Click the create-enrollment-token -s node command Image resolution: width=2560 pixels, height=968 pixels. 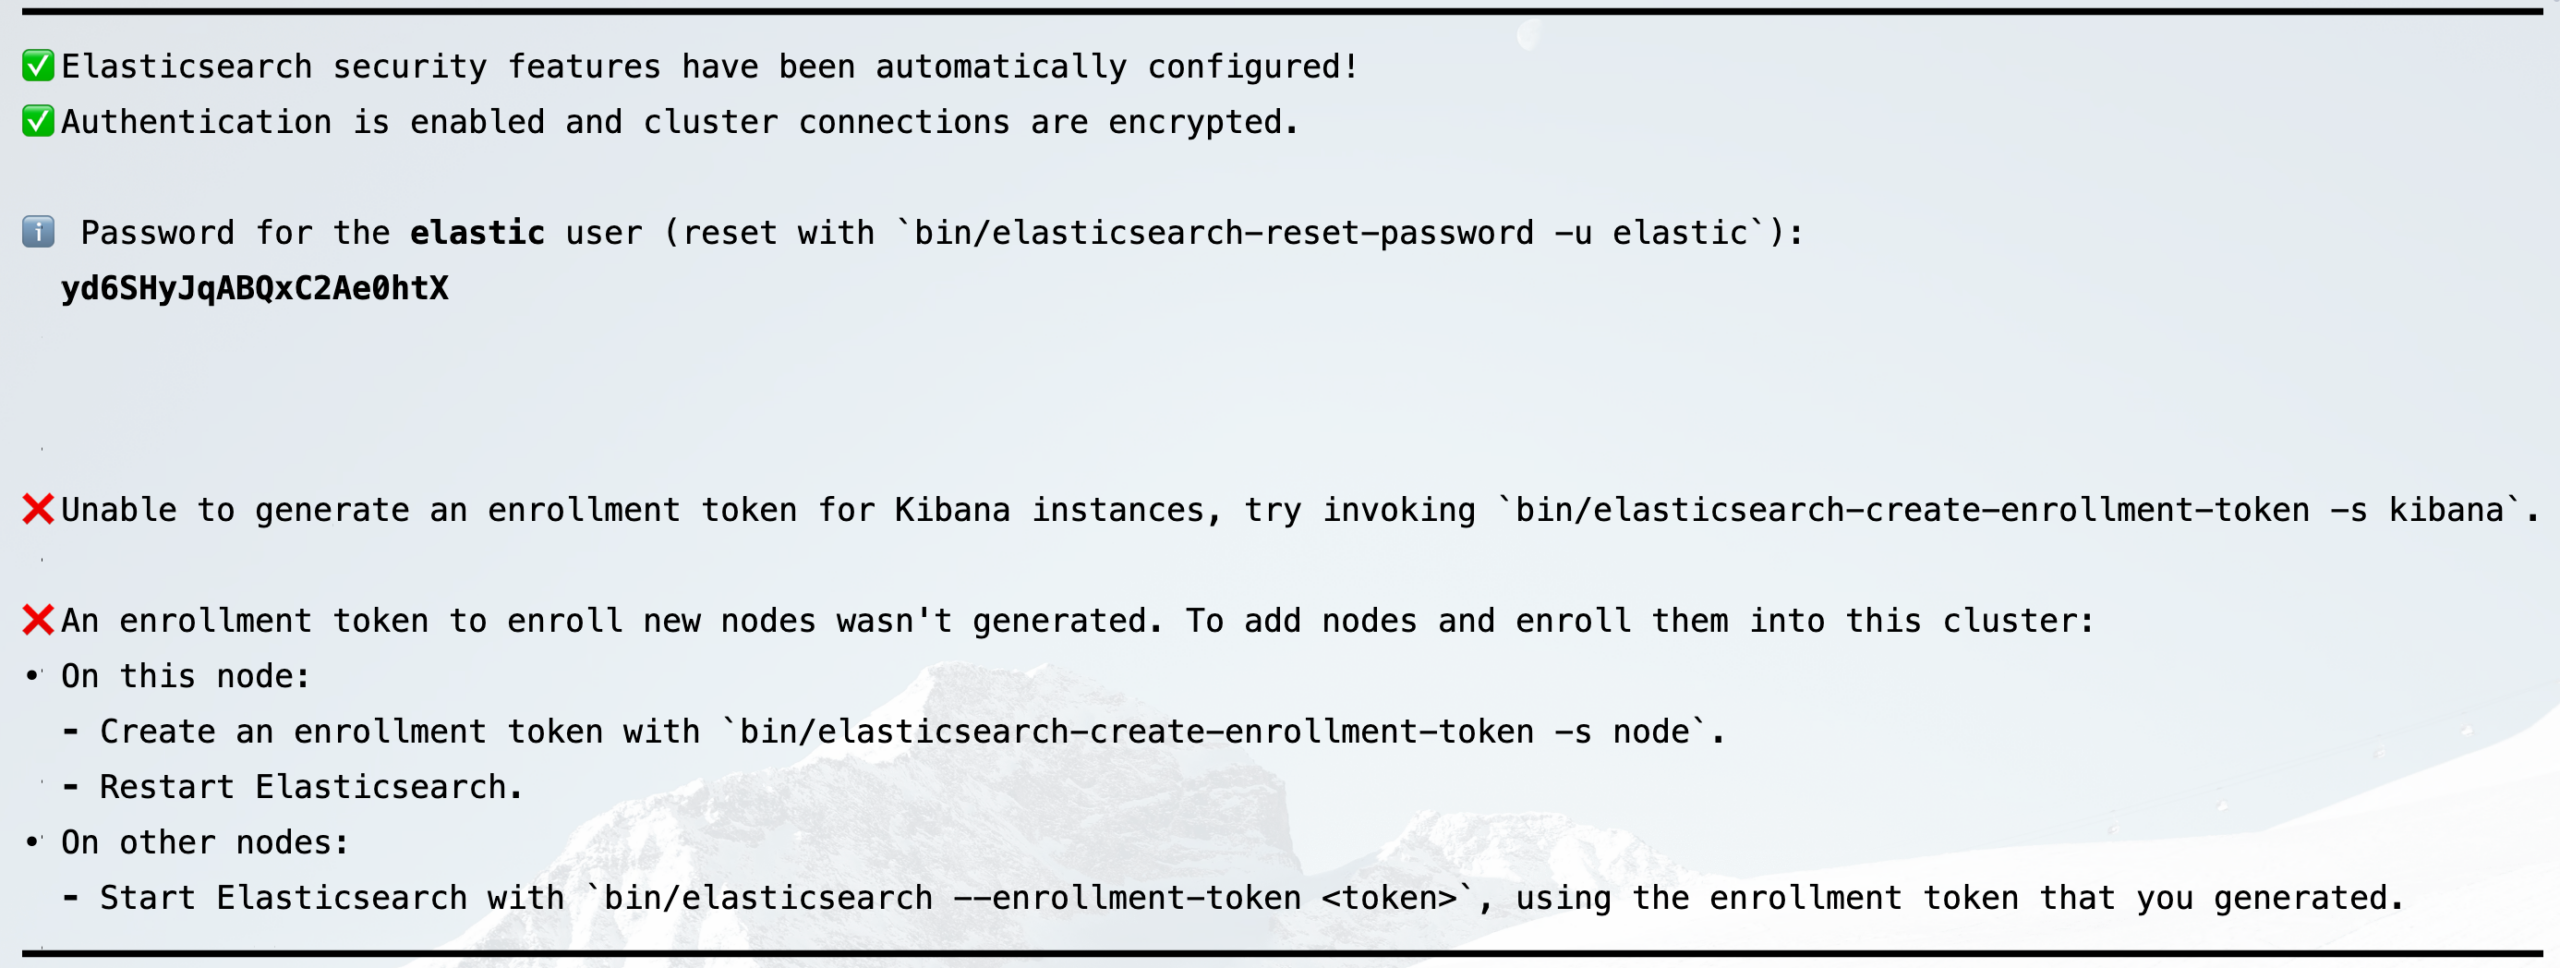tap(1214, 731)
